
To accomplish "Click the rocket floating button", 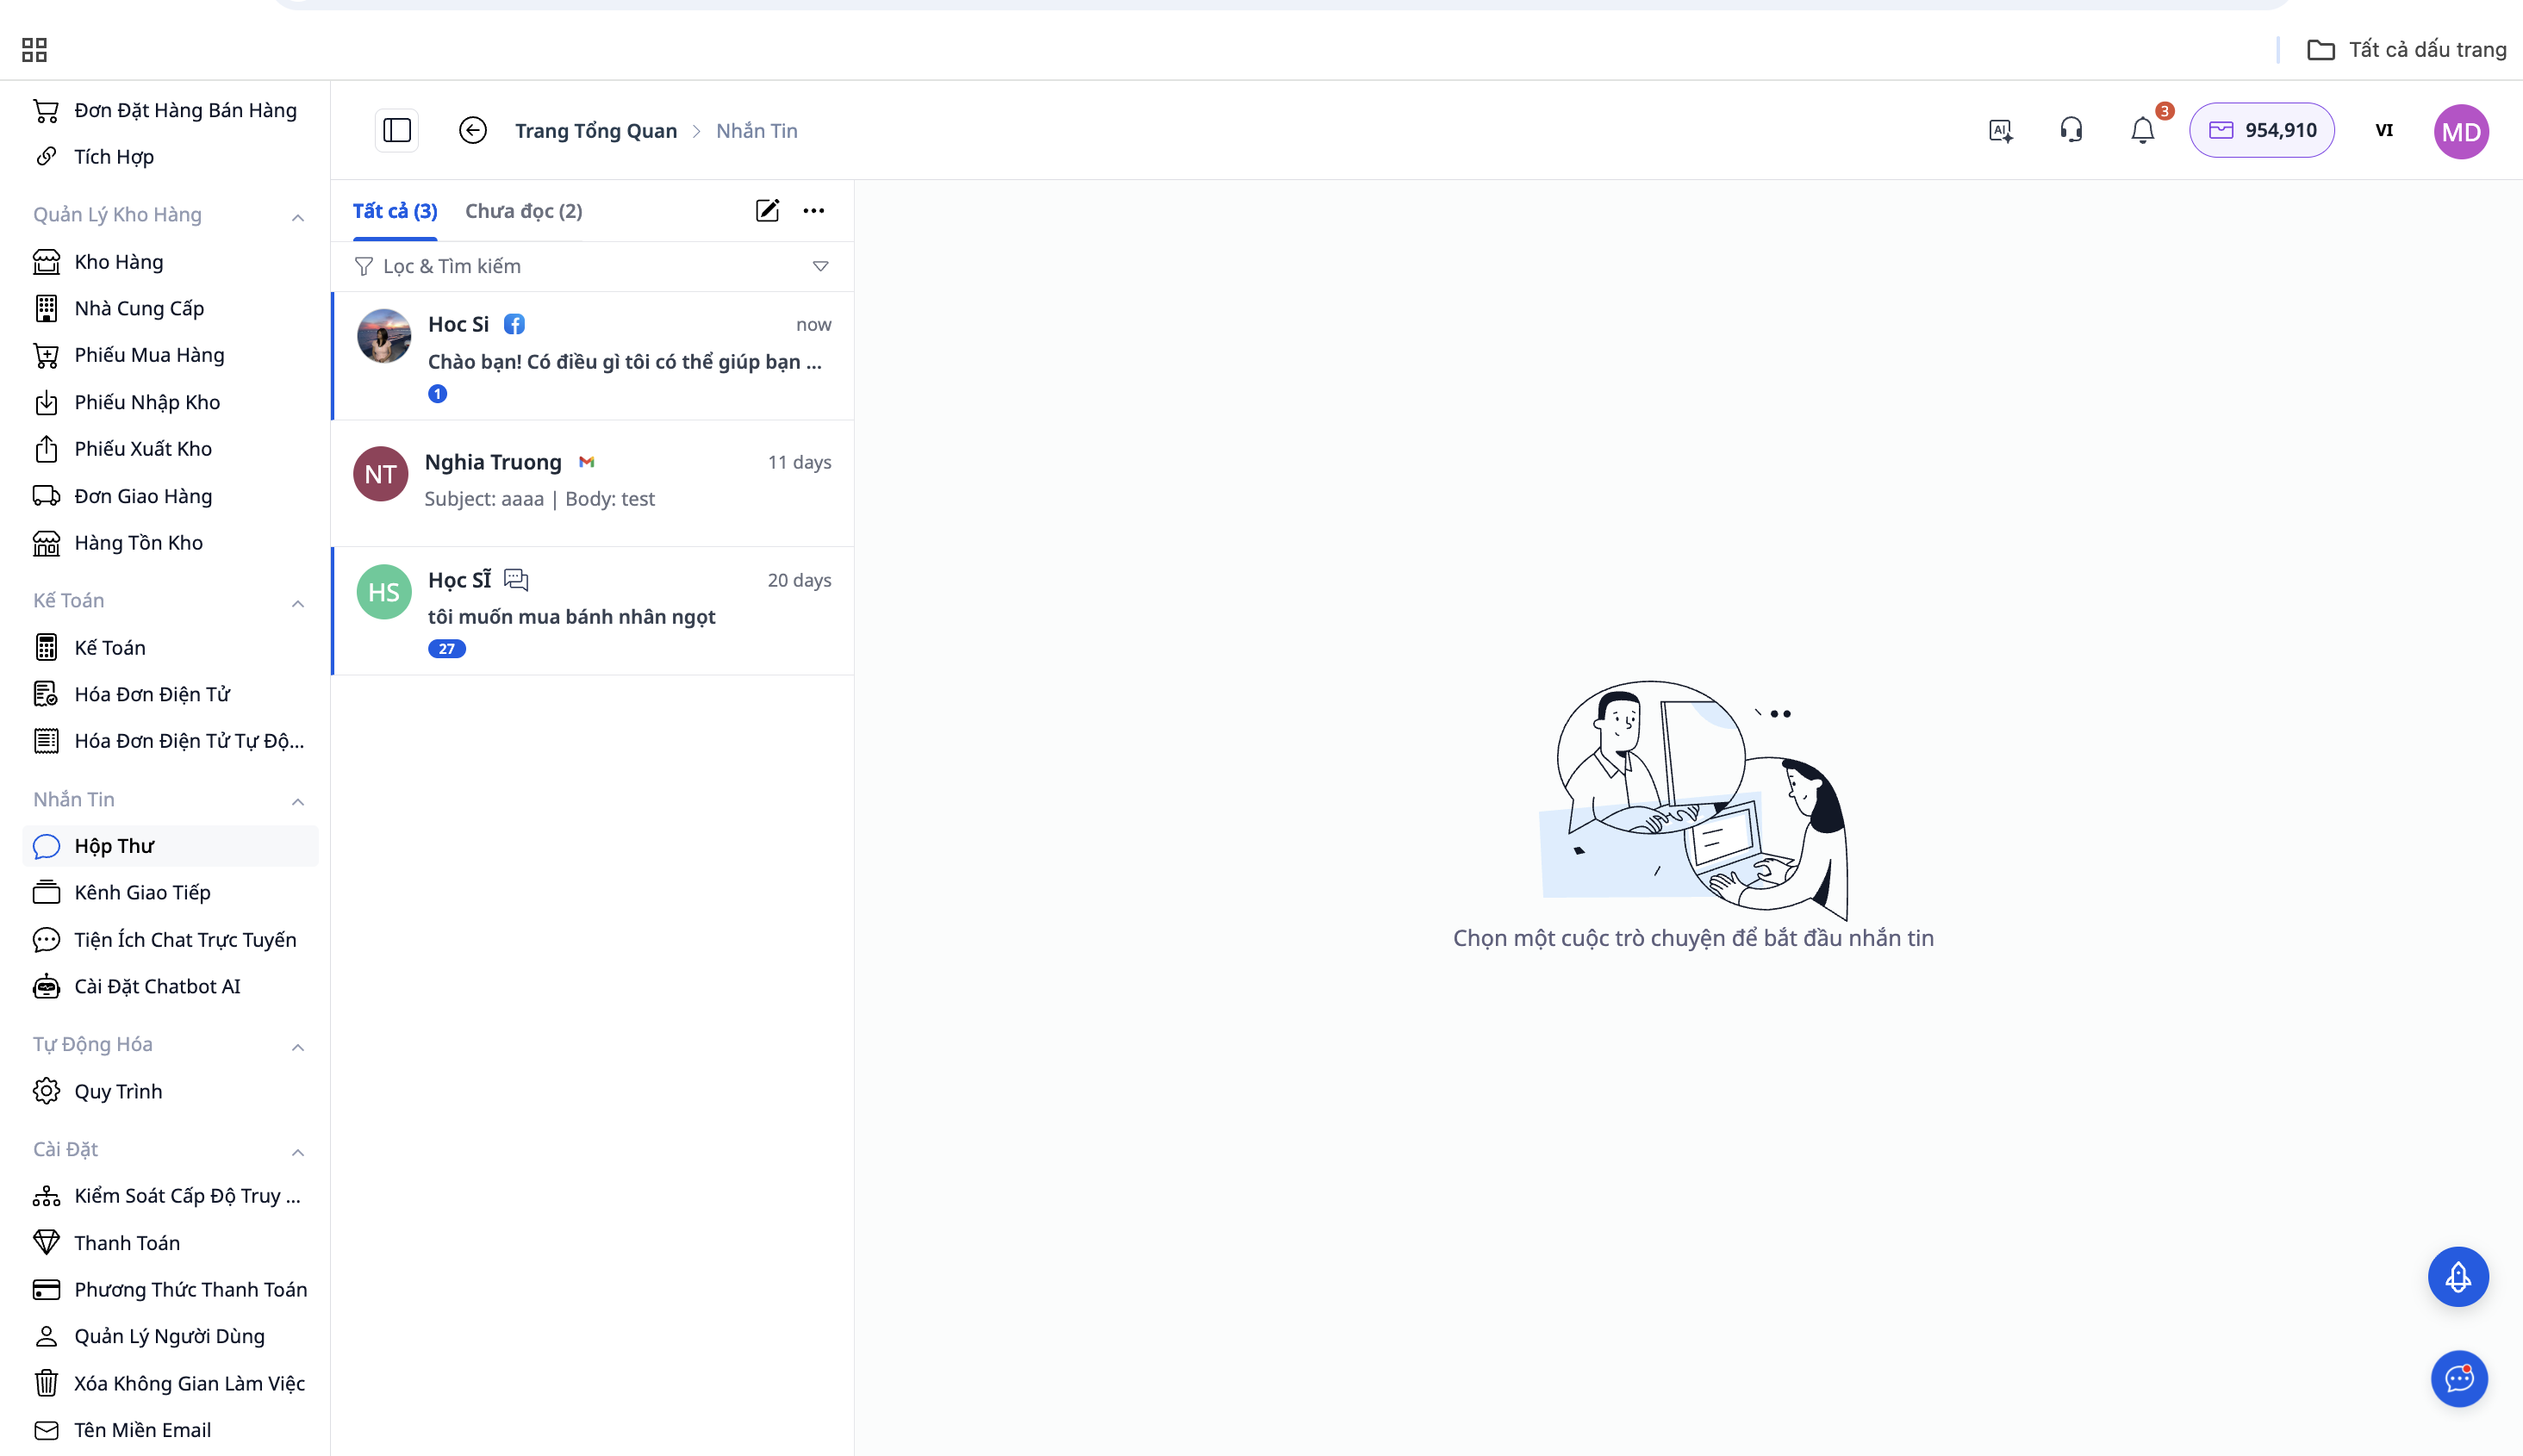I will point(2458,1276).
